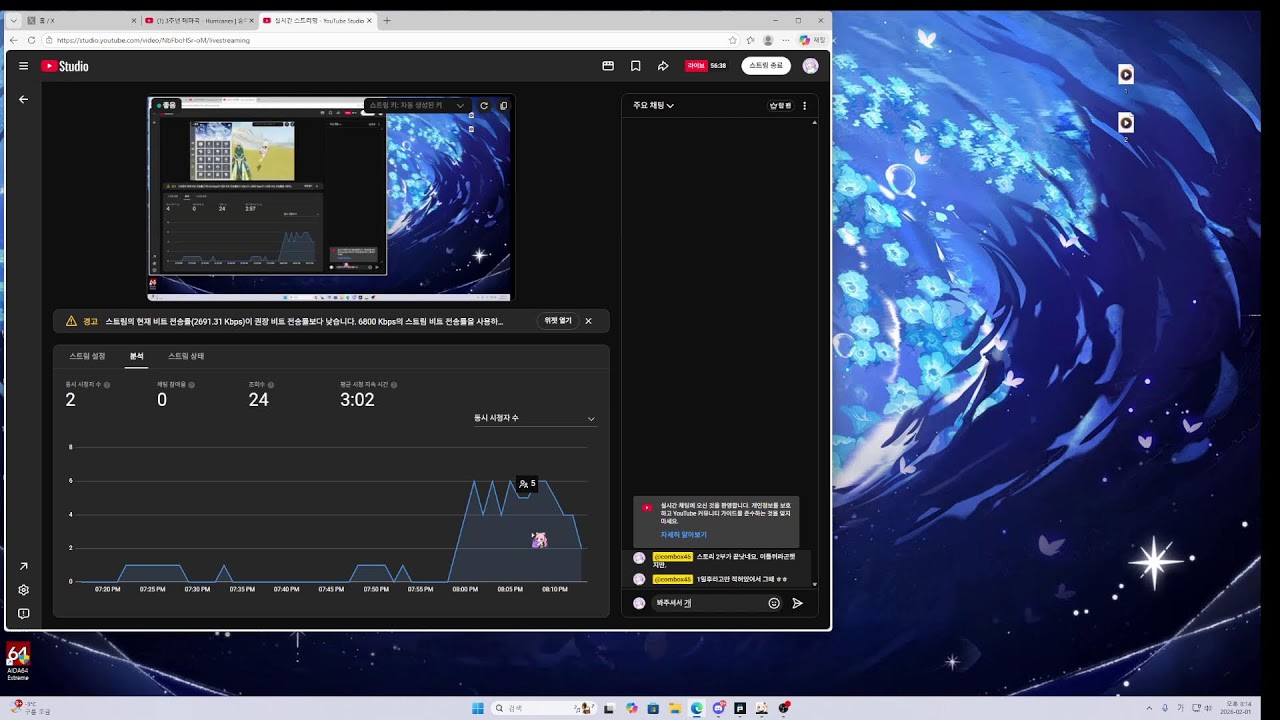Click the send feedback icon in left sidebar

(23, 614)
